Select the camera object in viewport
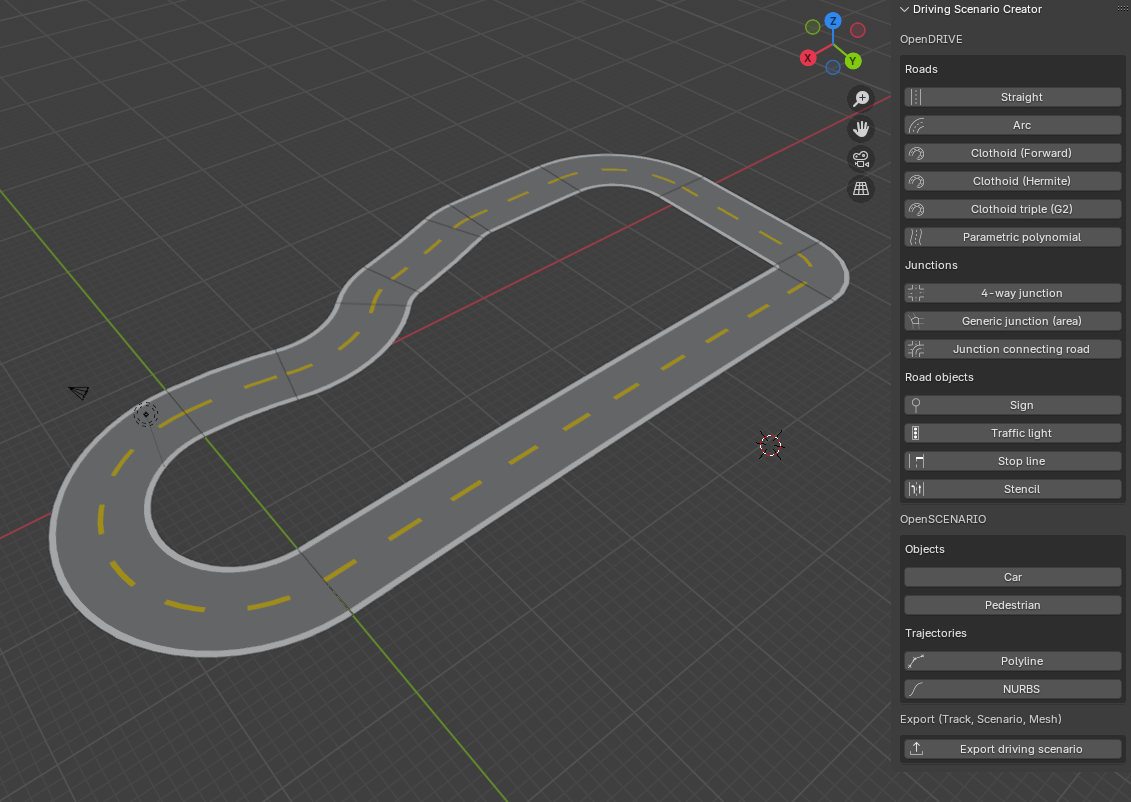1131x802 pixels. point(79,392)
